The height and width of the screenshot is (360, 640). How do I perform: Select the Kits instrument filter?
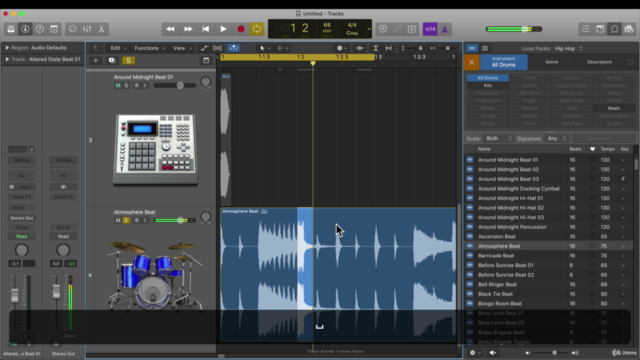click(488, 86)
